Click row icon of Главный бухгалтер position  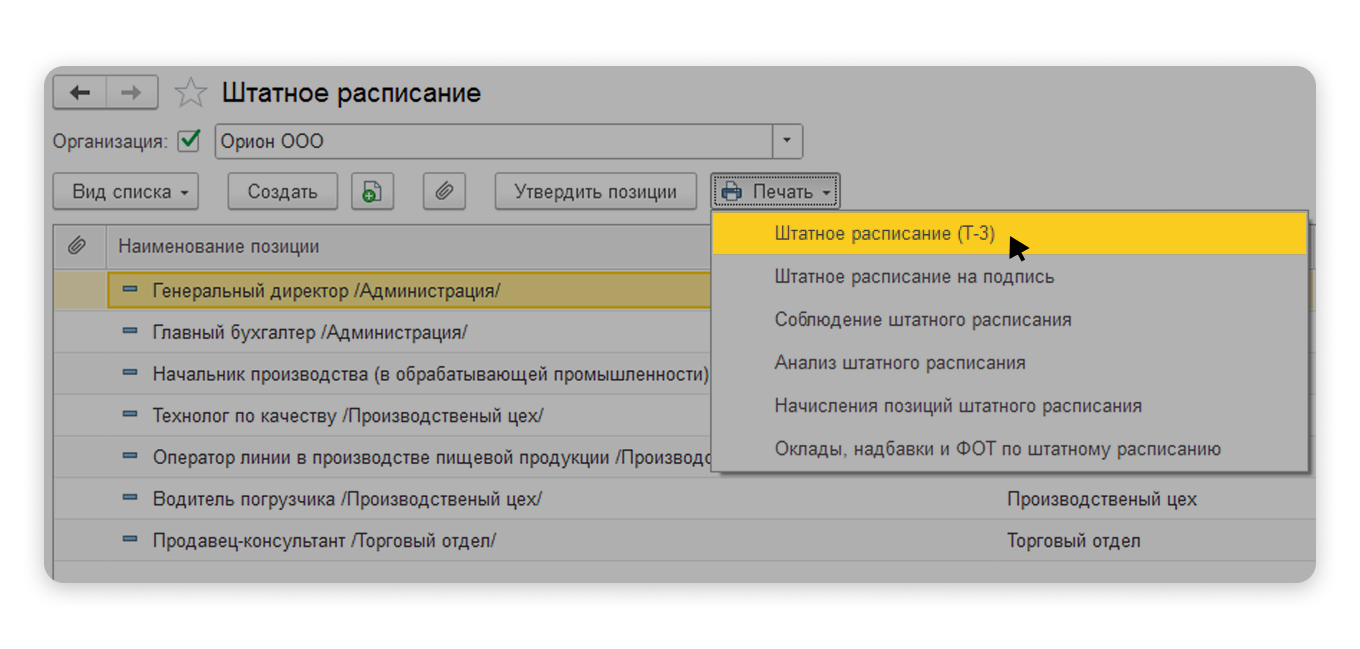coord(129,332)
